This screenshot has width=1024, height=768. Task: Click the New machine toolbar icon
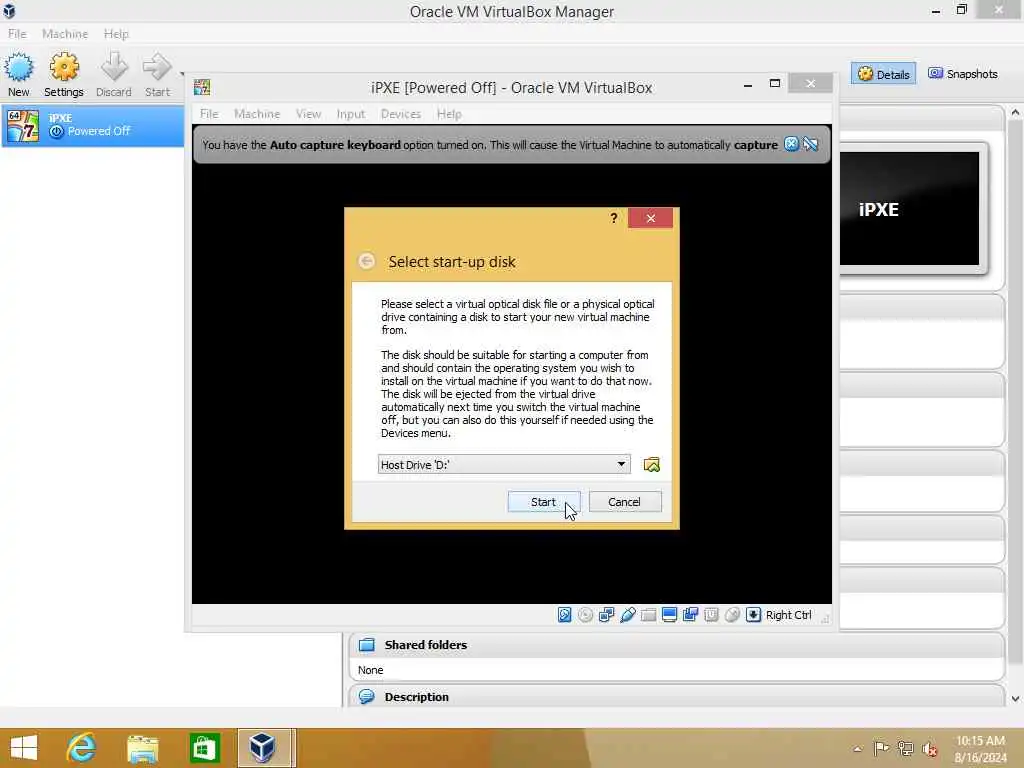18,74
